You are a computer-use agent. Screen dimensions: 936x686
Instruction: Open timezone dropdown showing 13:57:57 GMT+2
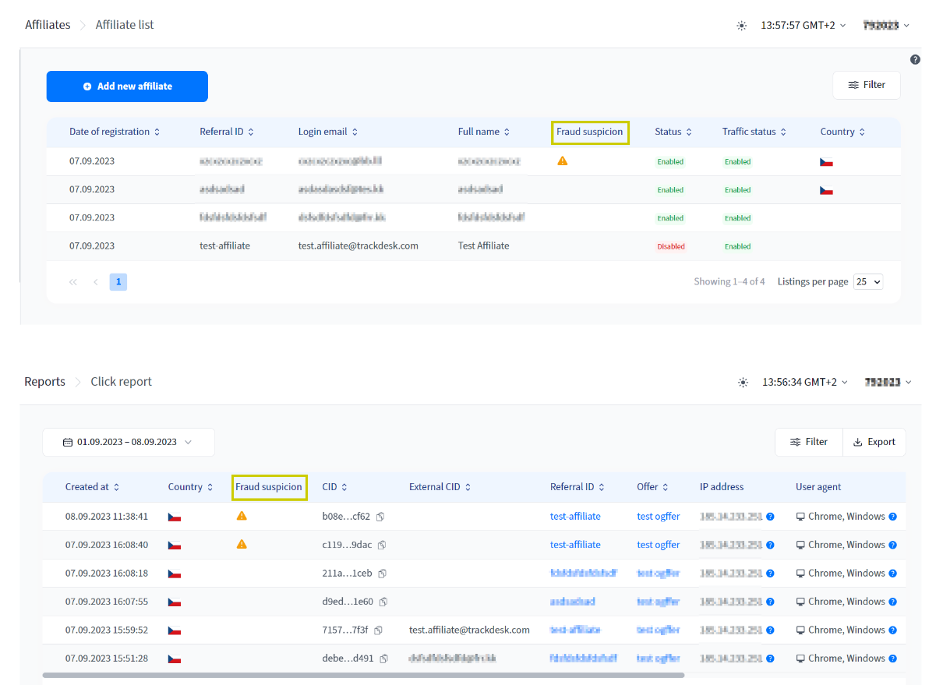tap(803, 25)
